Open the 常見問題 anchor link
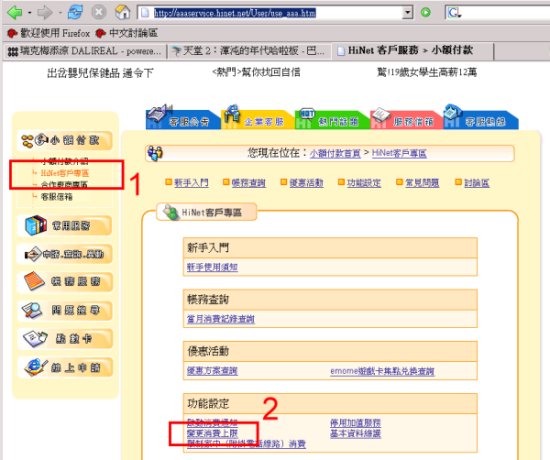Image resolution: width=550 pixels, height=460 pixels. [422, 183]
